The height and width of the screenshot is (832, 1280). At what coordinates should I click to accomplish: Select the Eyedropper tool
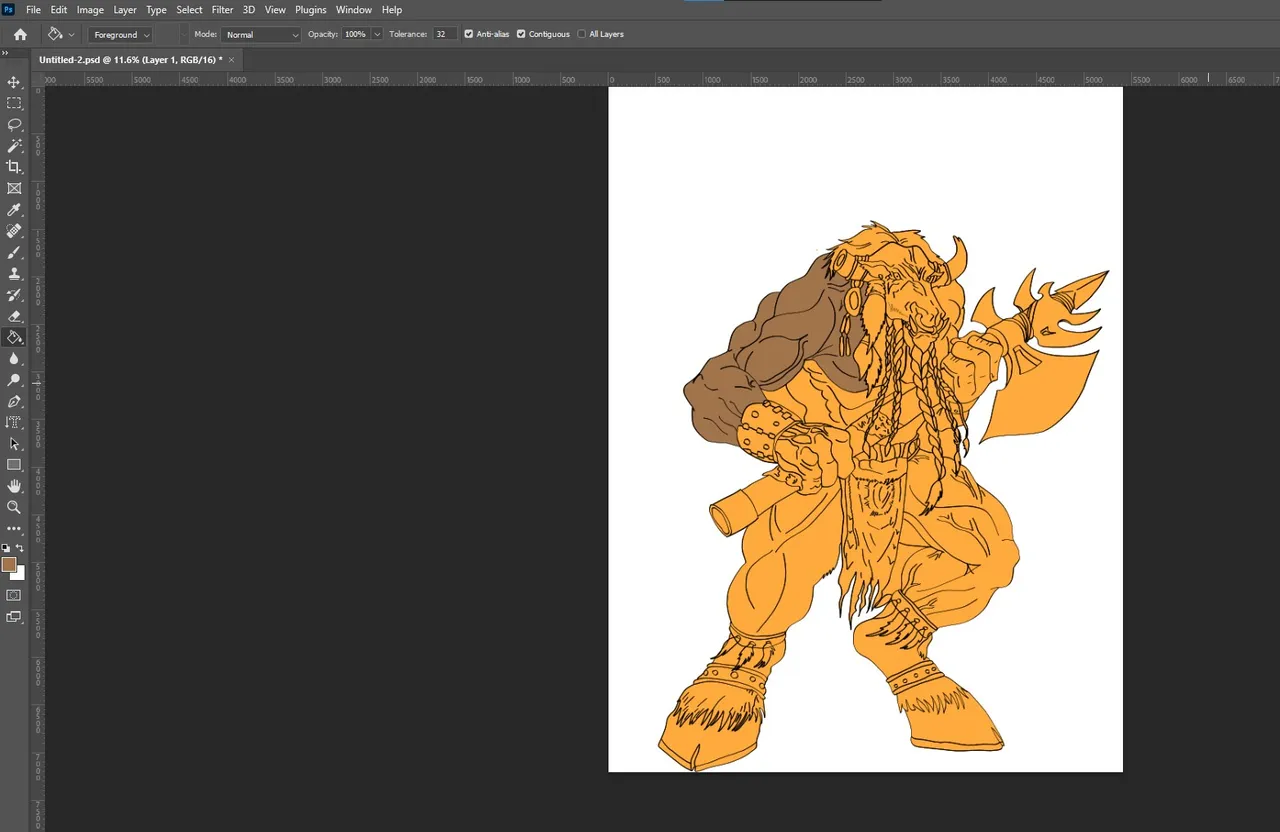[x=14, y=210]
